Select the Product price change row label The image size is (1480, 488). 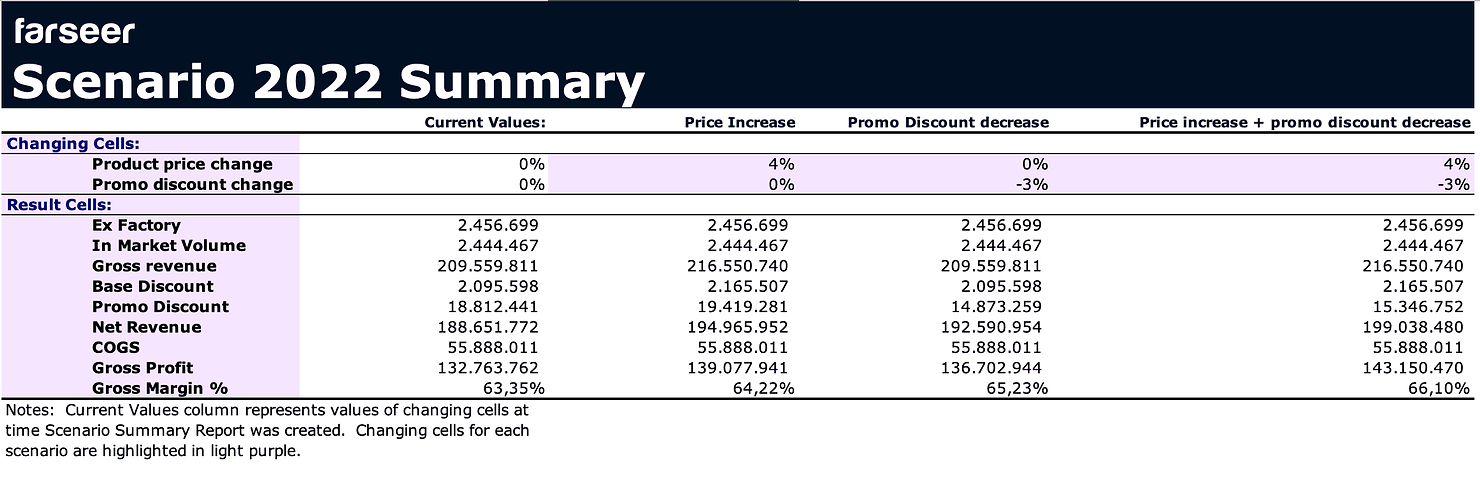point(182,164)
